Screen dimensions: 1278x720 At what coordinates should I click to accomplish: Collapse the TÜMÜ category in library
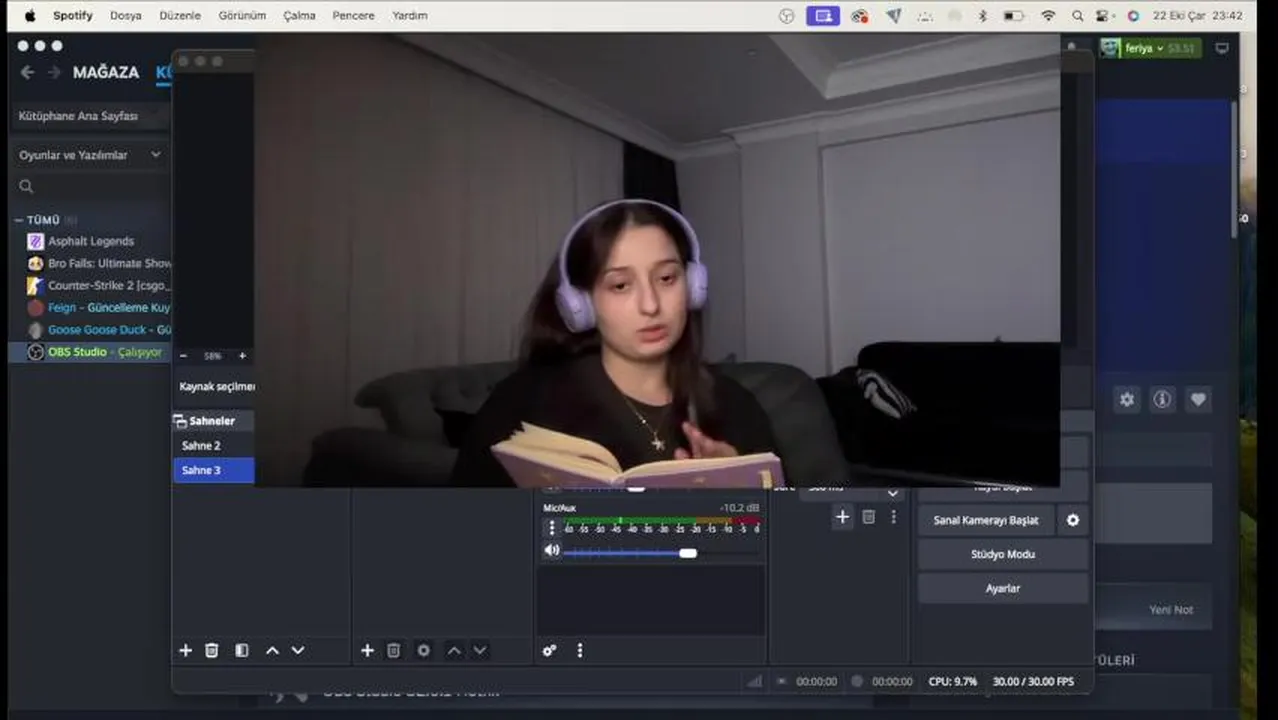tap(19, 219)
